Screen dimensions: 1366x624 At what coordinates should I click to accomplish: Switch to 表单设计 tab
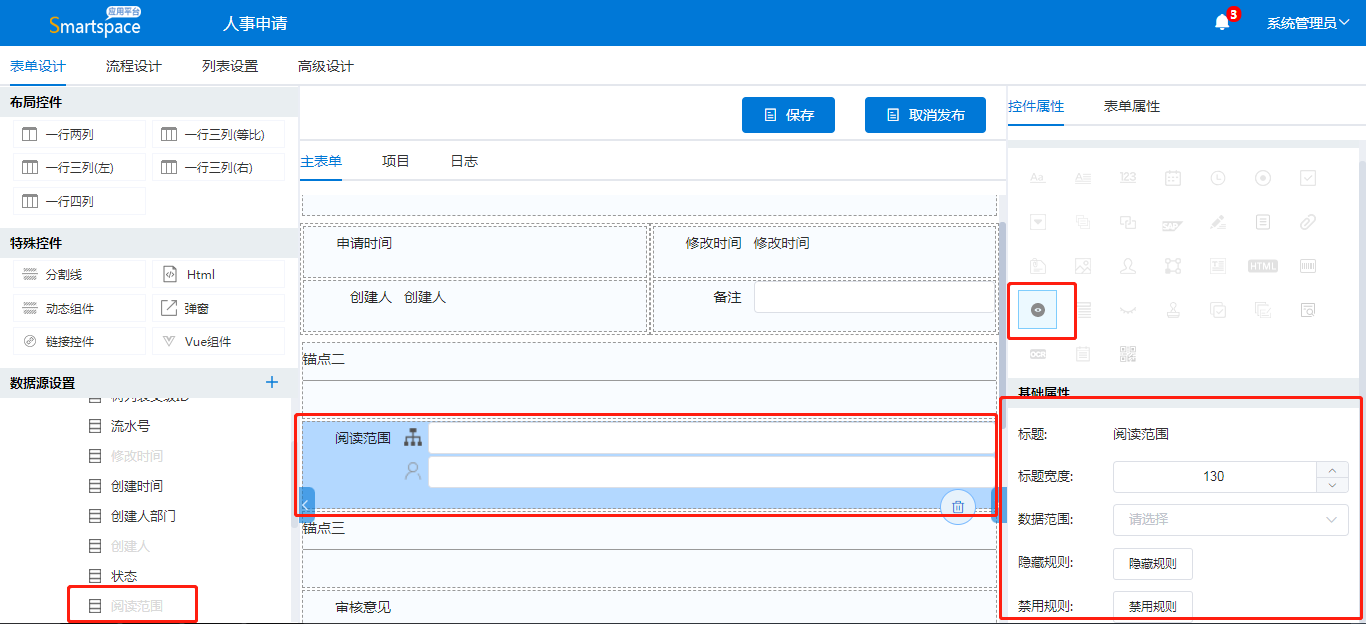tap(38, 66)
